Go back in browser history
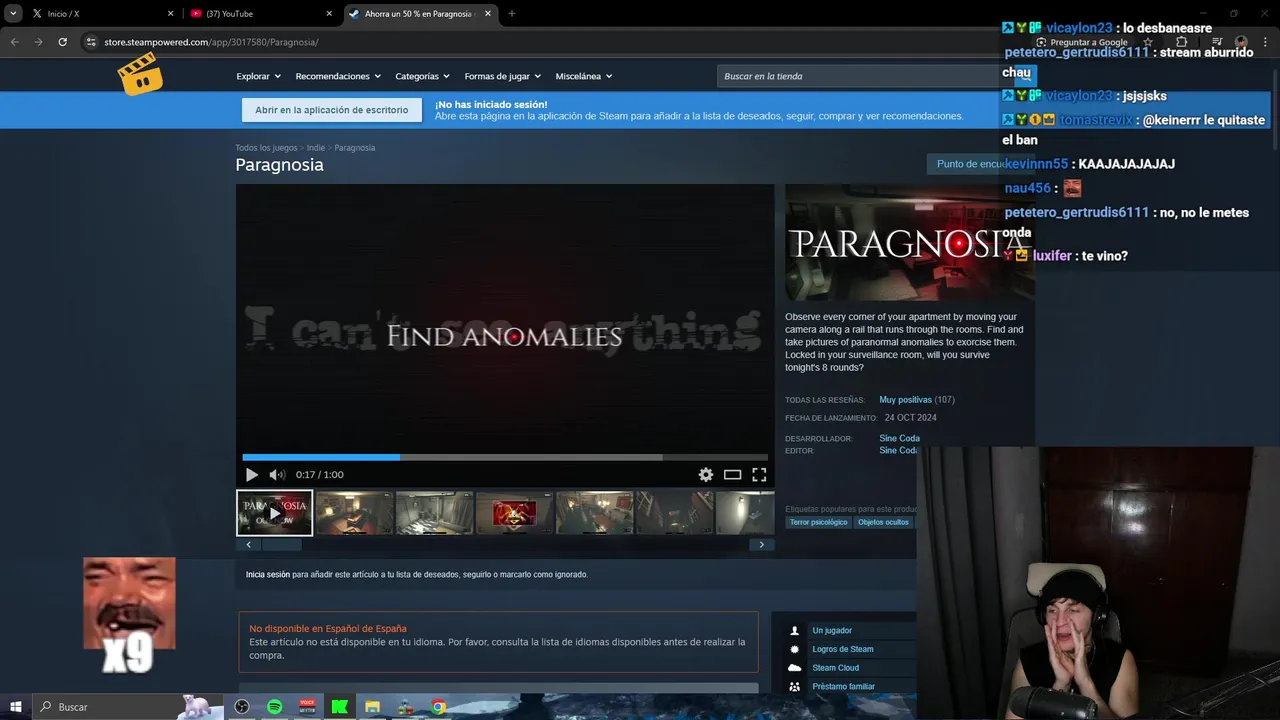This screenshot has height=720, width=1280. coord(14,42)
